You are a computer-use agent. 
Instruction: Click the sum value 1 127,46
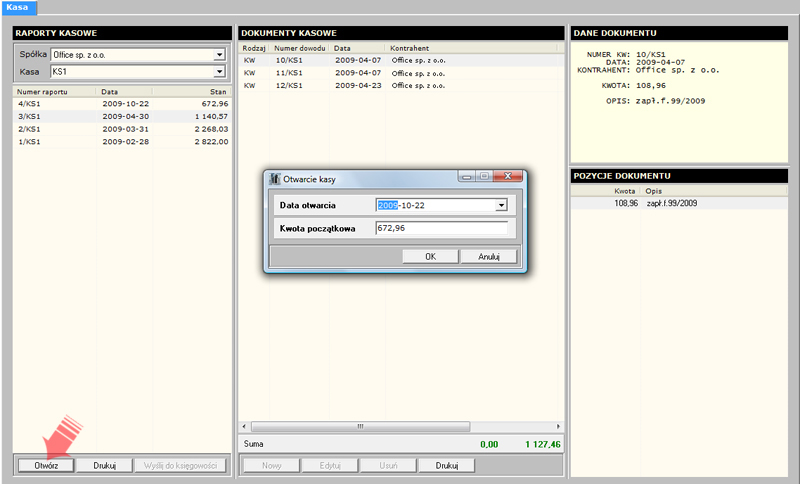[543, 444]
